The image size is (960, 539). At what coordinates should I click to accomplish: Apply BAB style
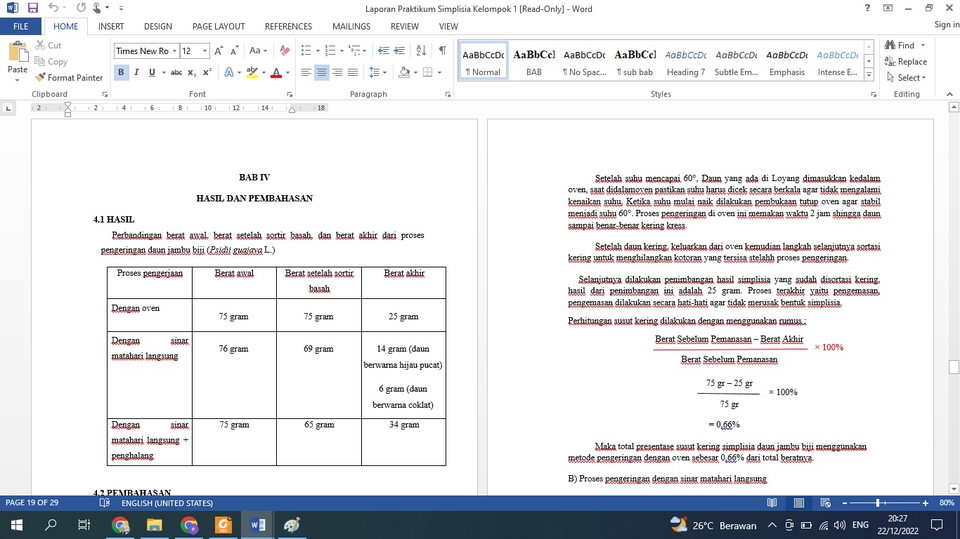534,61
